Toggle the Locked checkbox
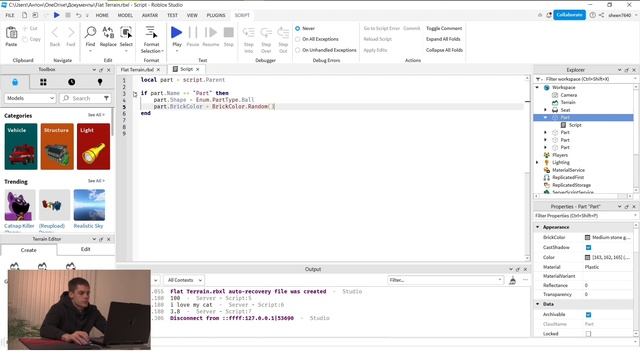Image resolution: width=640 pixels, height=360 pixels. point(588,334)
